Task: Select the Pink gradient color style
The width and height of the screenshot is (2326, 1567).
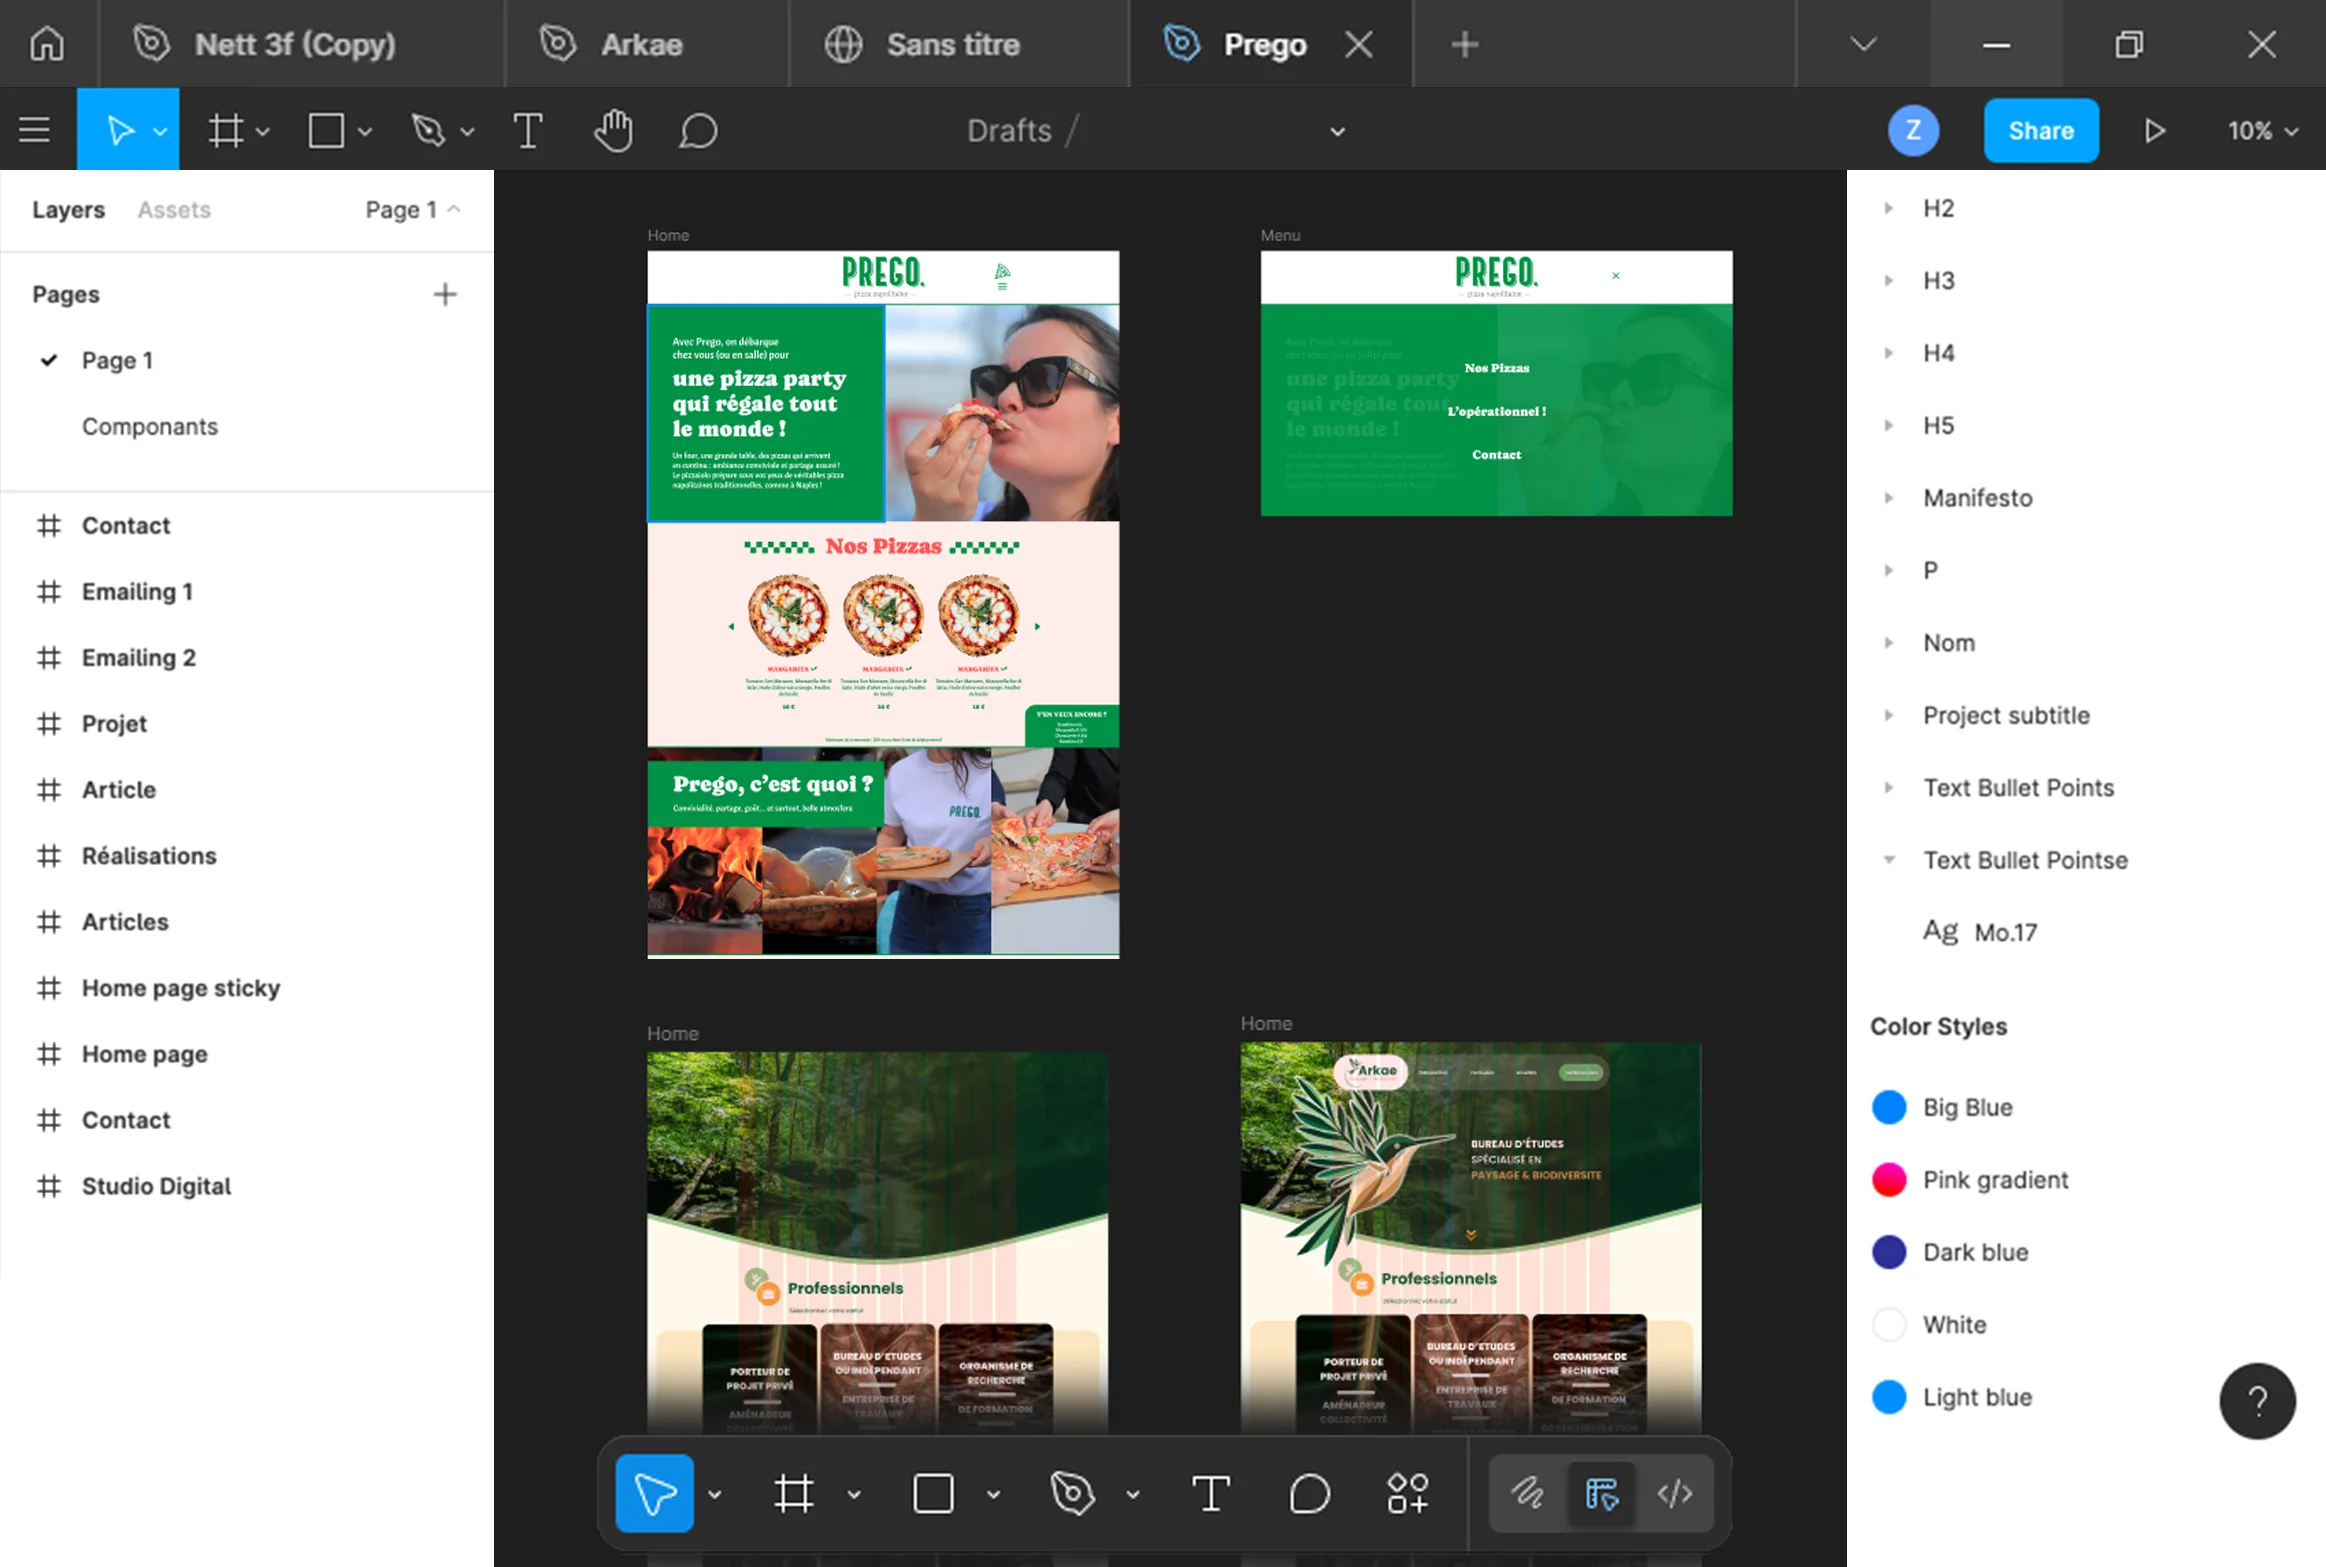Action: pos(1995,1180)
